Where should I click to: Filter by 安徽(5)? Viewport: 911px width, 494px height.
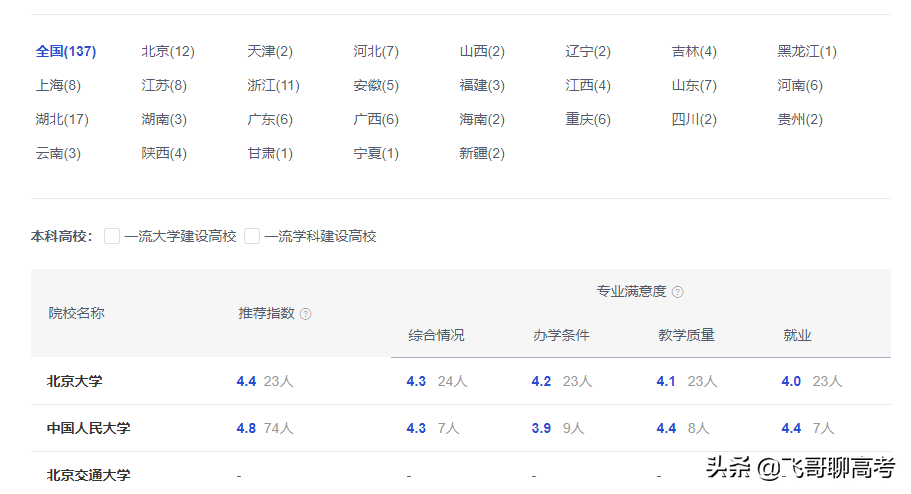(376, 85)
